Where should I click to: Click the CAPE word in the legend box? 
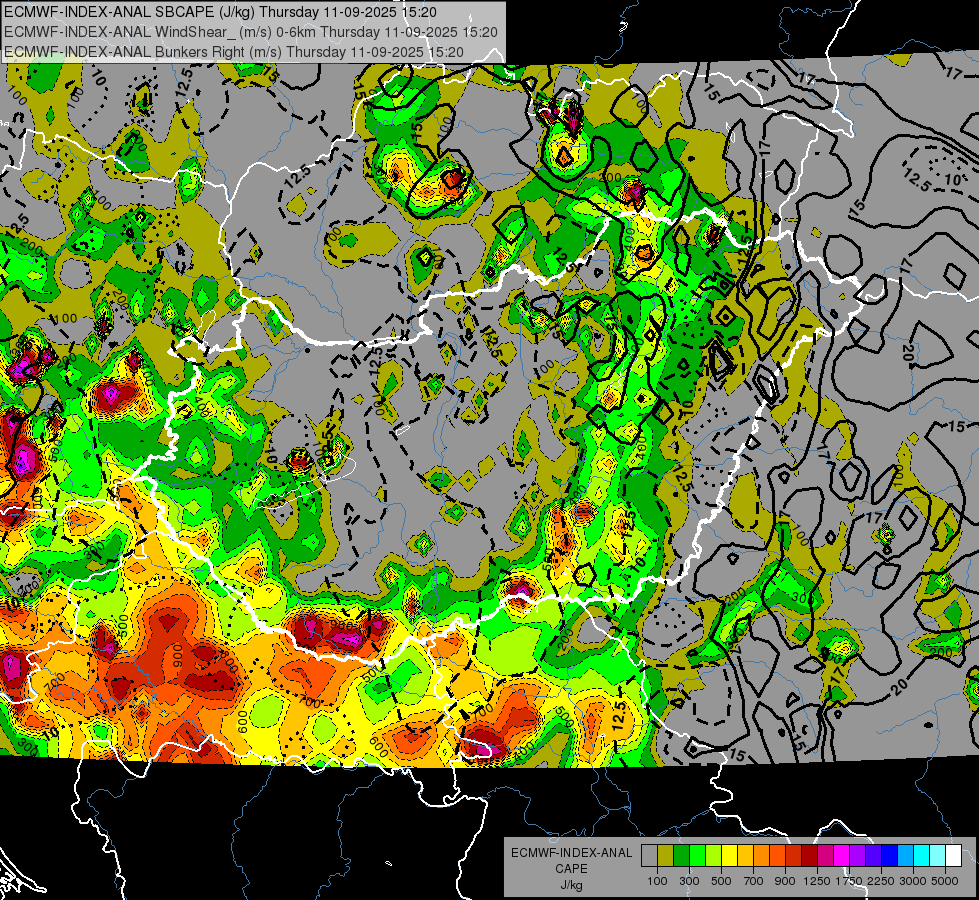click(x=571, y=868)
